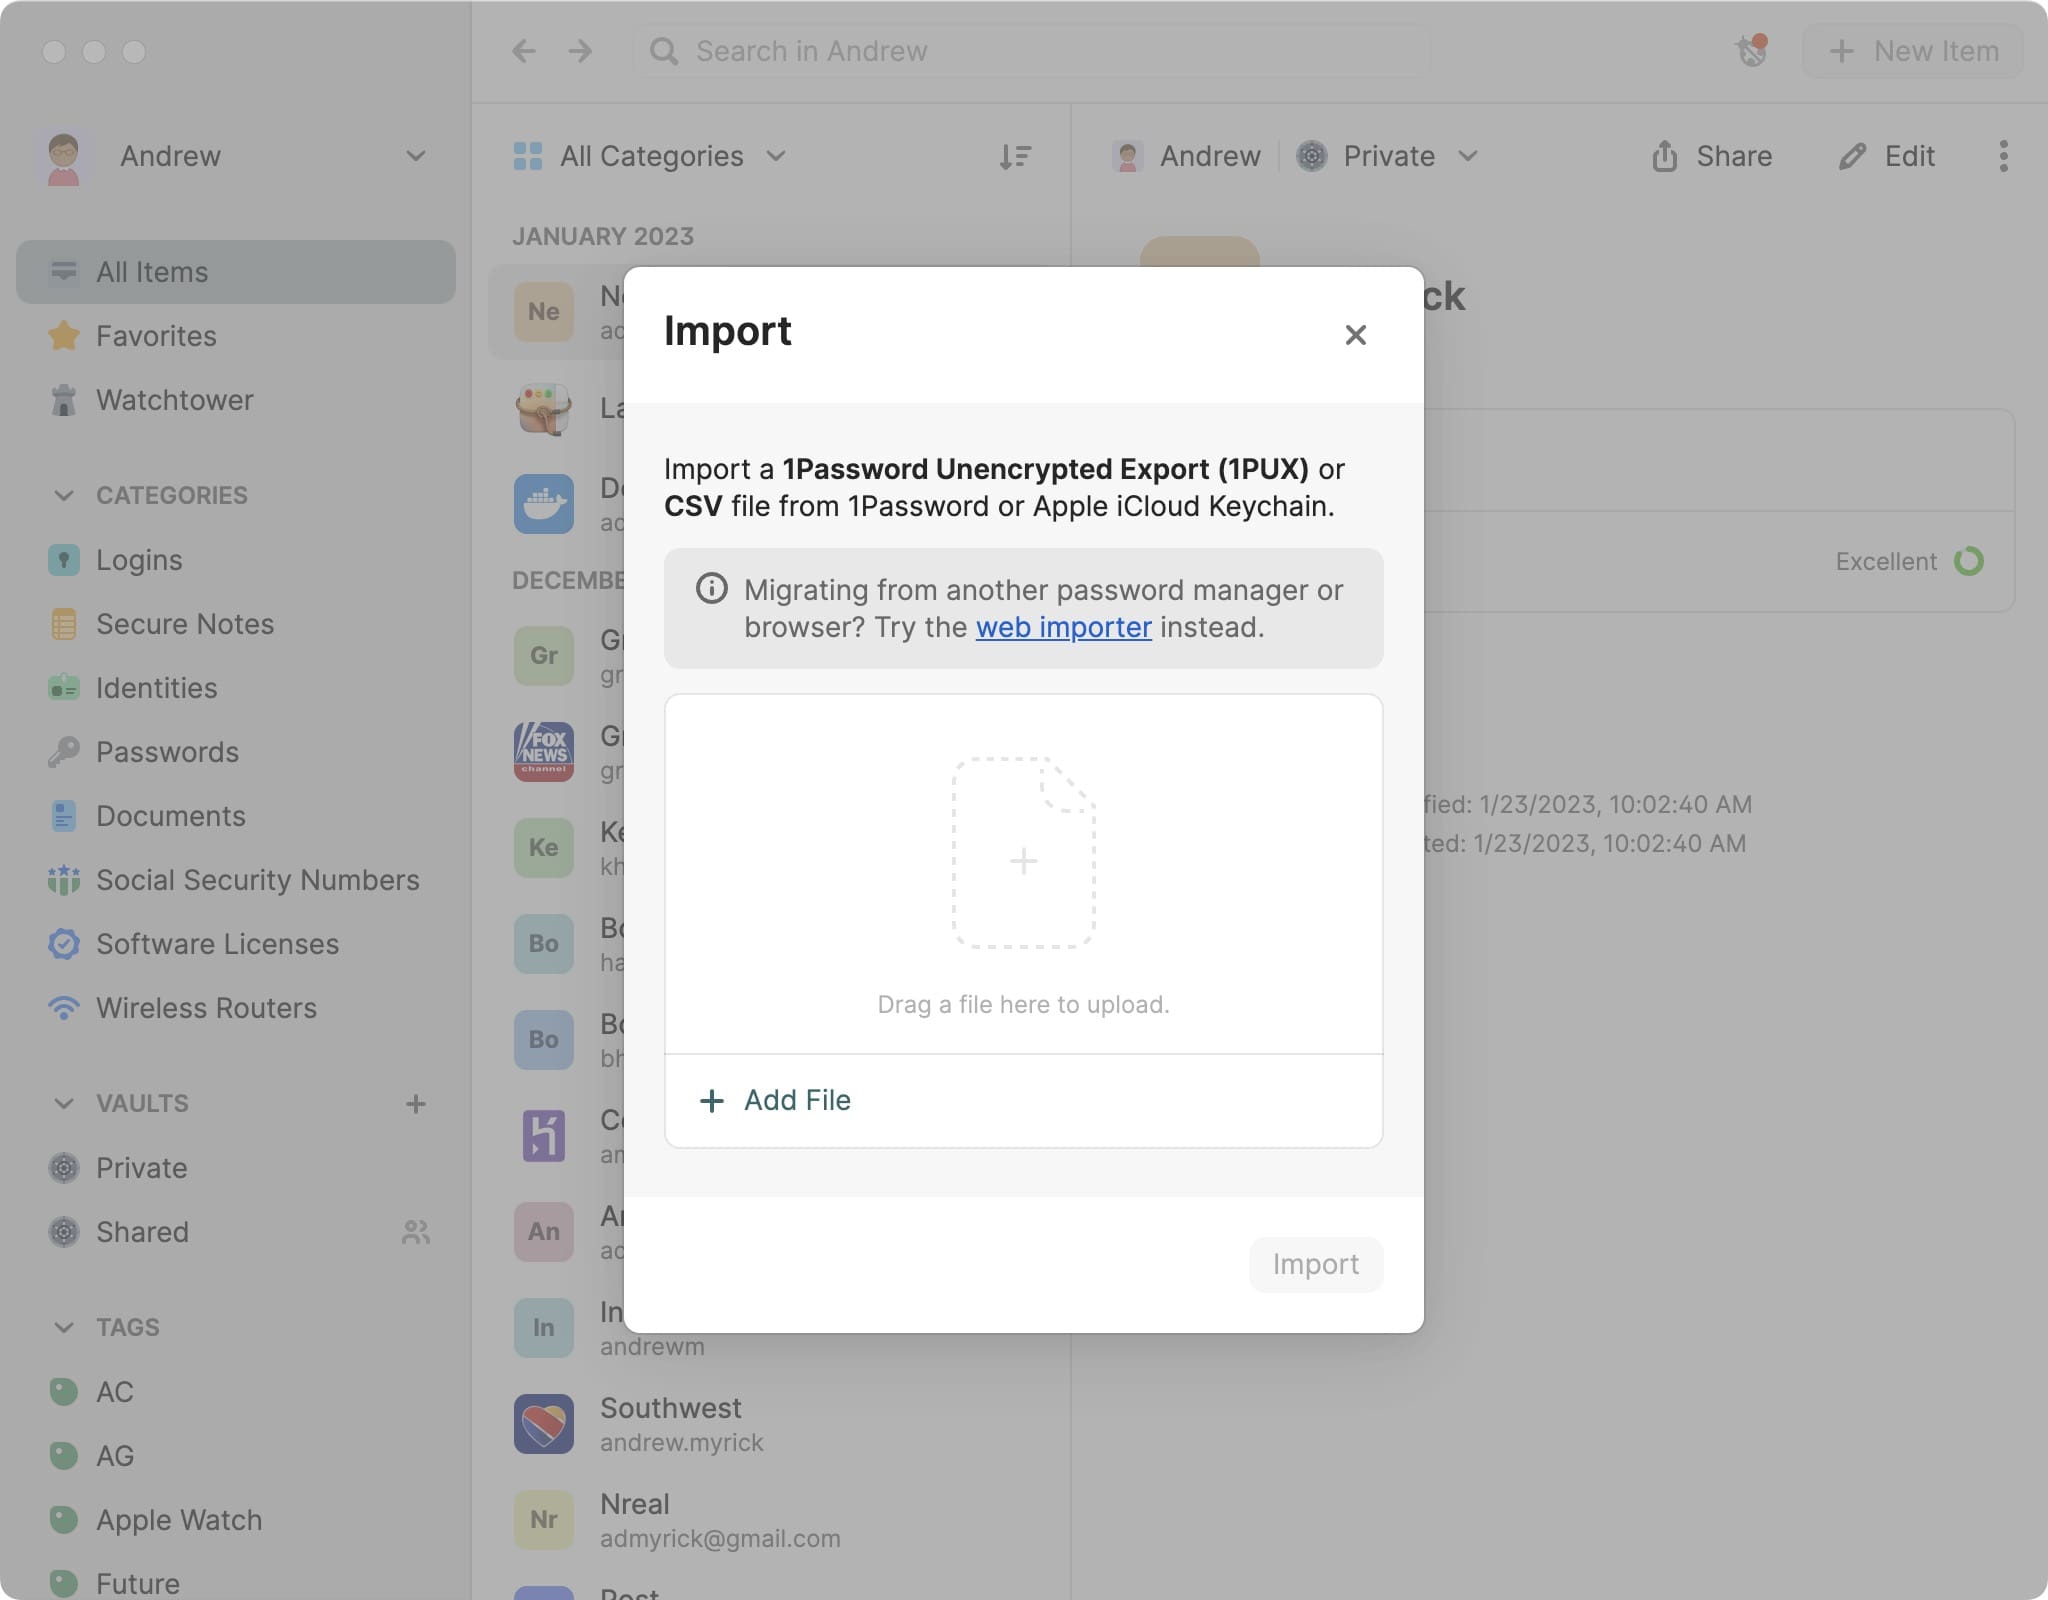2048x1600 pixels.
Task: Add a new vault with plus icon
Action: [416, 1104]
